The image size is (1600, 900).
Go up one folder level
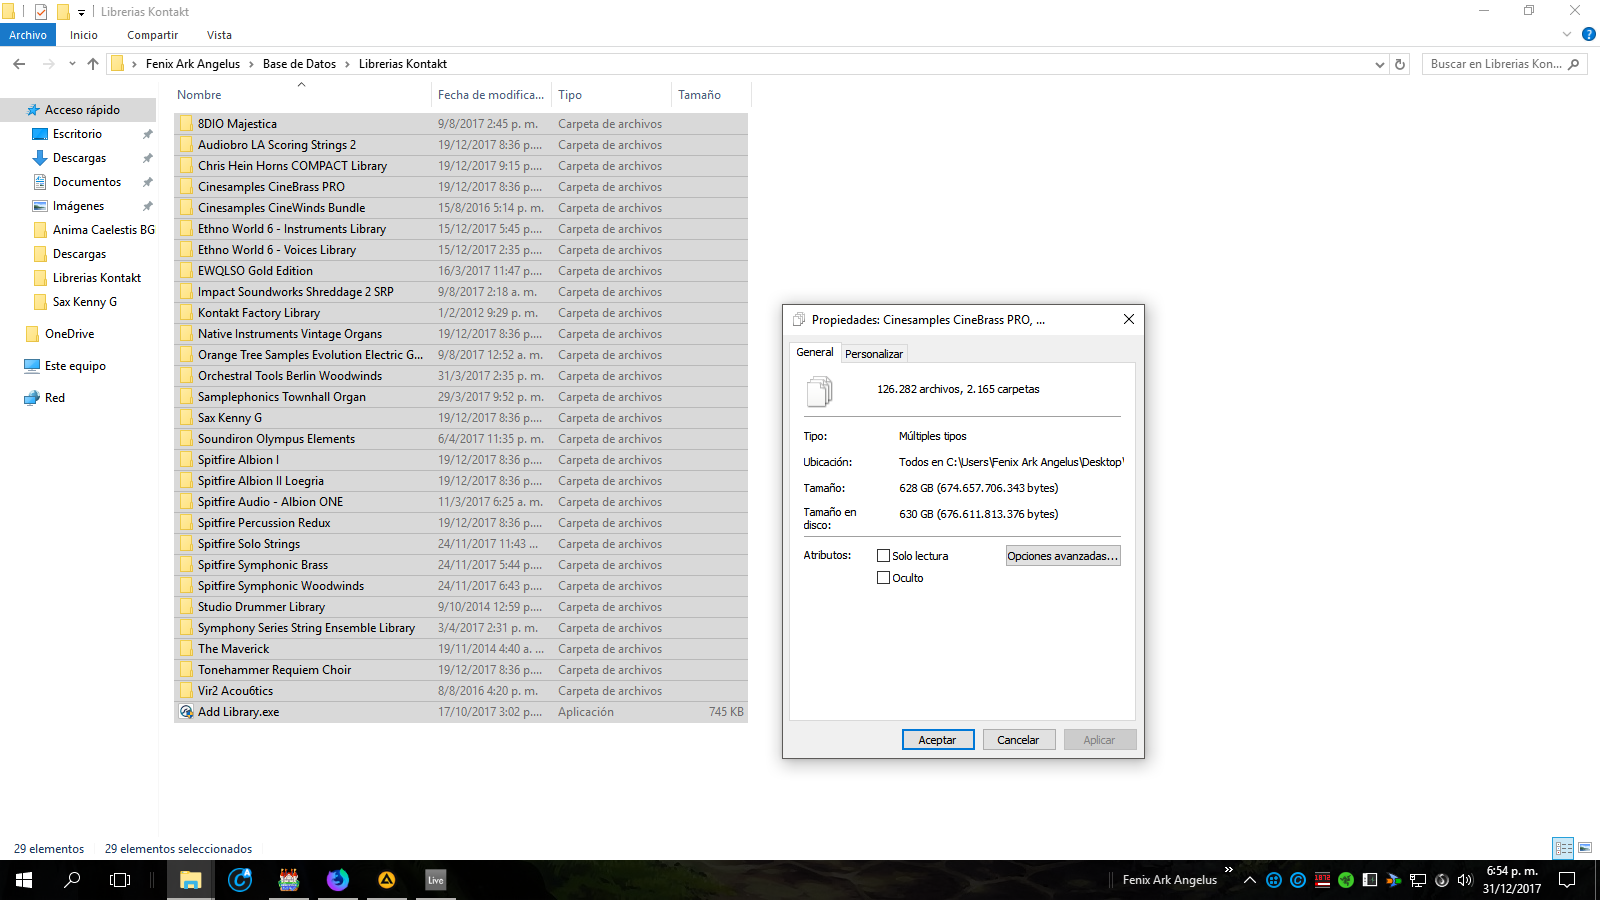(x=93, y=64)
